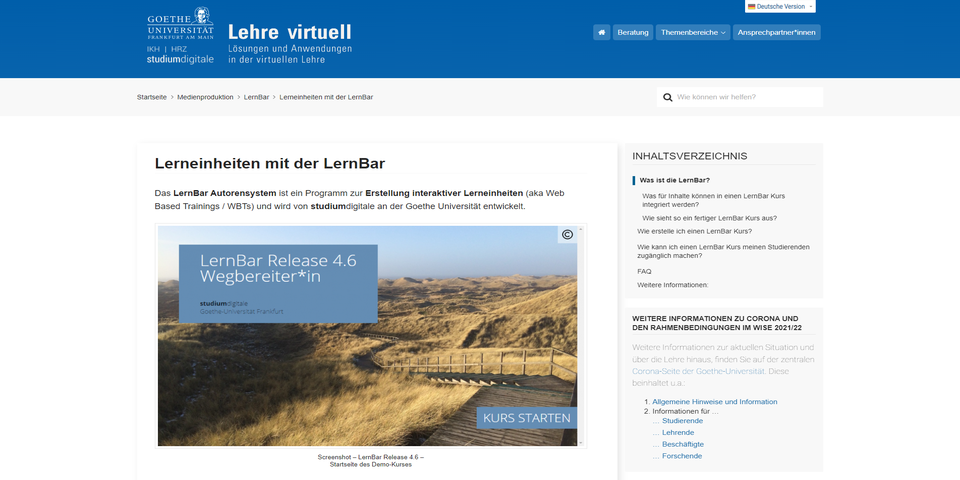This screenshot has width=960, height=480.
Task: Open the Ansprechpartner*innen menu item
Action: (x=776, y=32)
